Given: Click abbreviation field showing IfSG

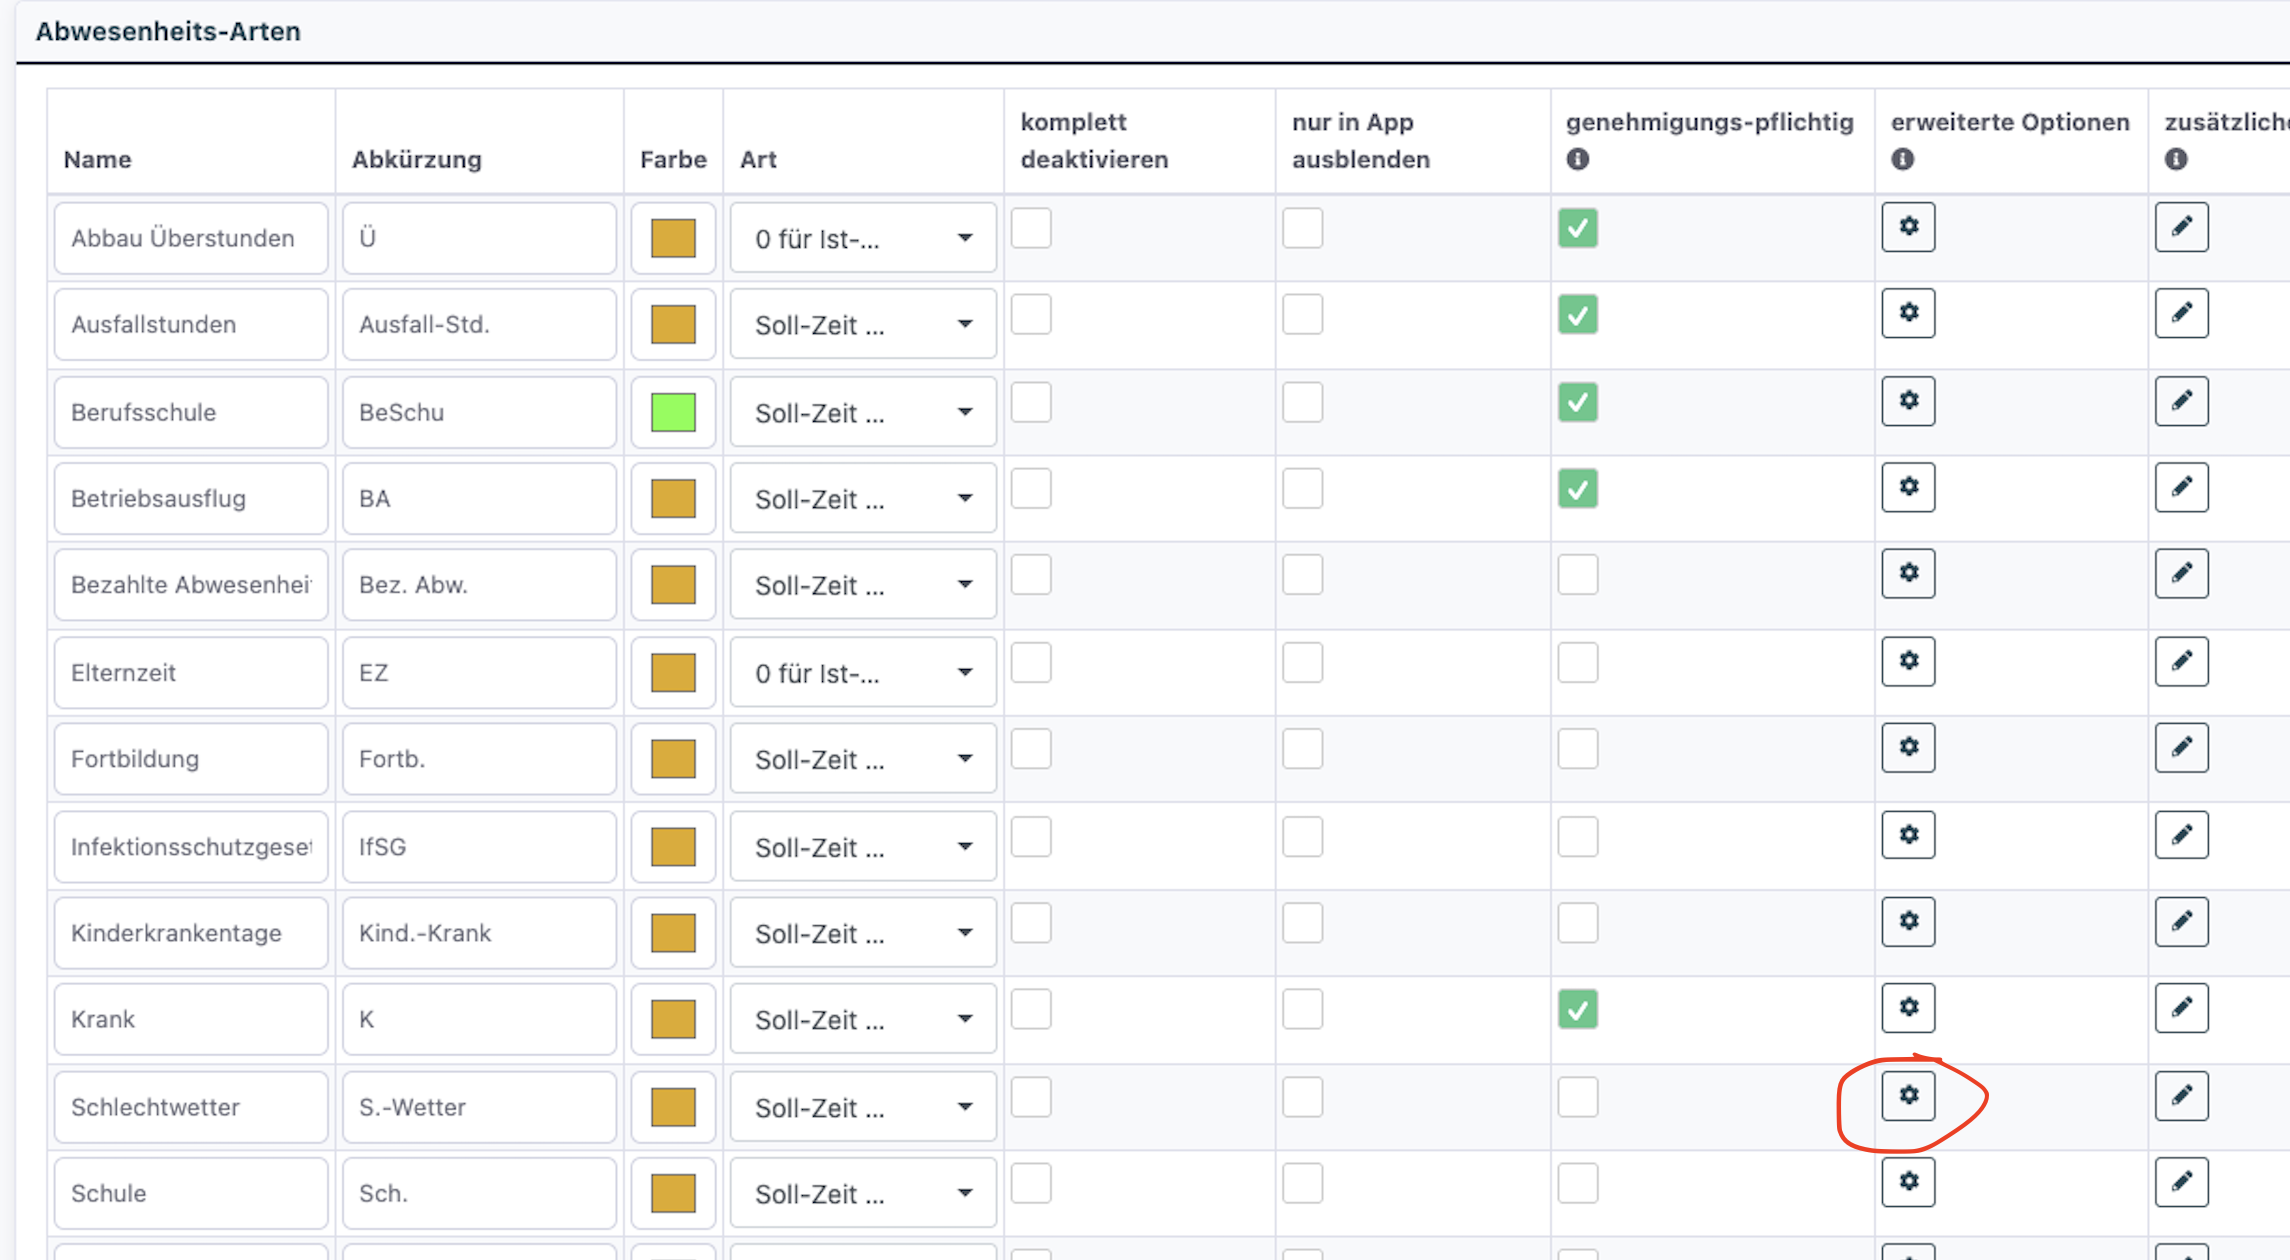Looking at the screenshot, I should tap(478, 847).
